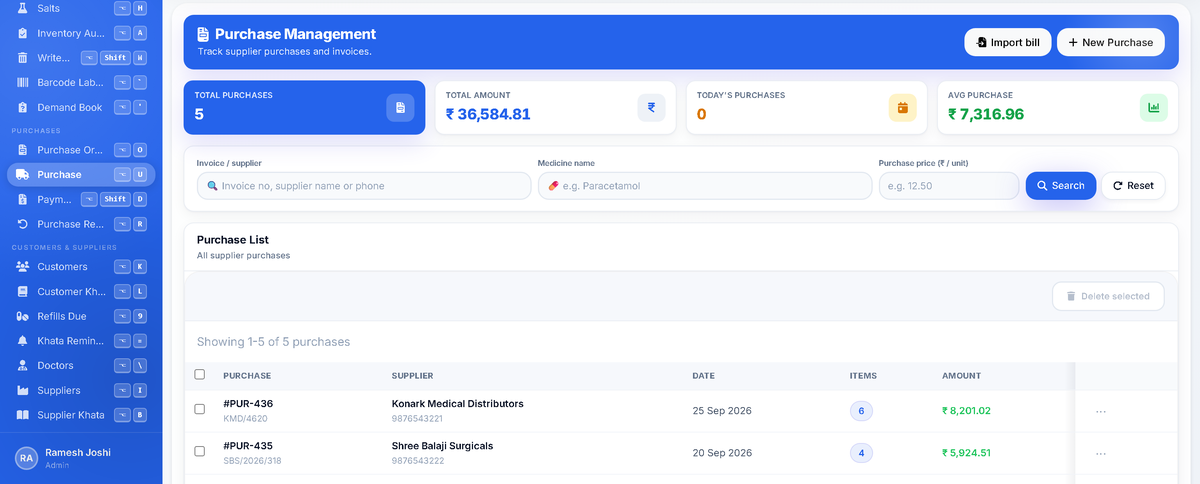The width and height of the screenshot is (1200, 484).
Task: Open the Doctors icon in sidebar
Action: pyautogui.click(x=22, y=366)
